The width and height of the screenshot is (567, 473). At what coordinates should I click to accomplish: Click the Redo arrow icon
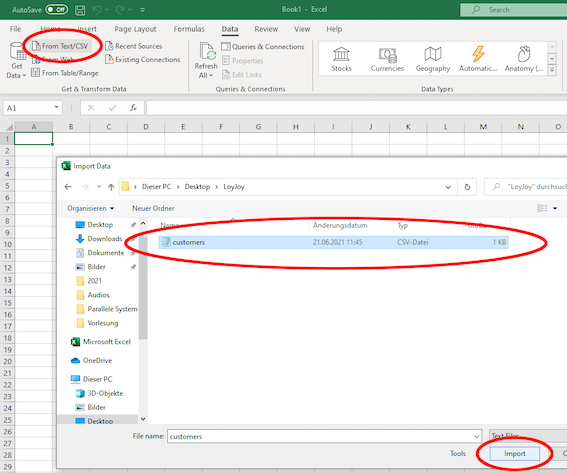tap(120, 10)
